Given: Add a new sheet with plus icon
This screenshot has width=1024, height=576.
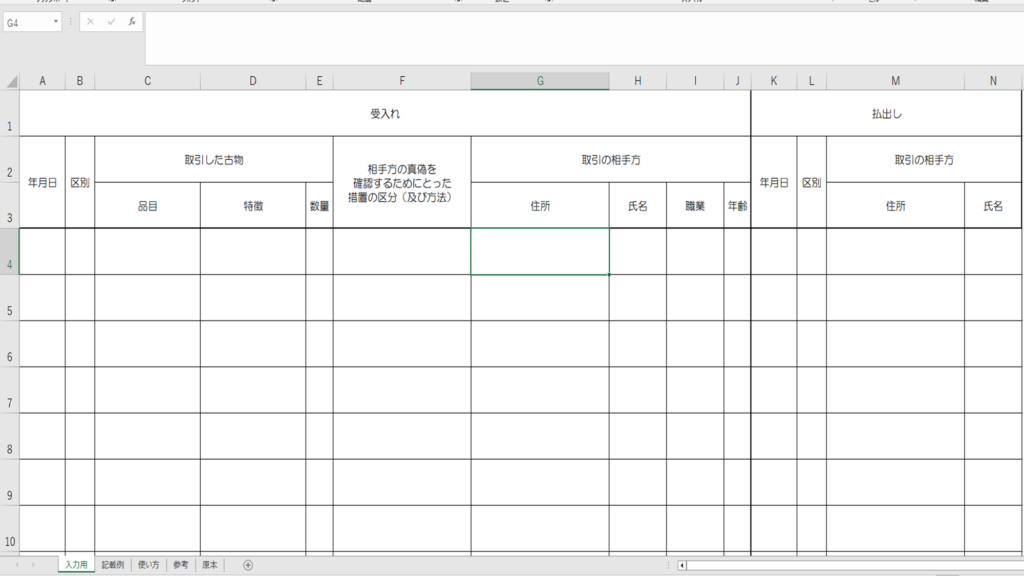Looking at the screenshot, I should click(x=248, y=565).
